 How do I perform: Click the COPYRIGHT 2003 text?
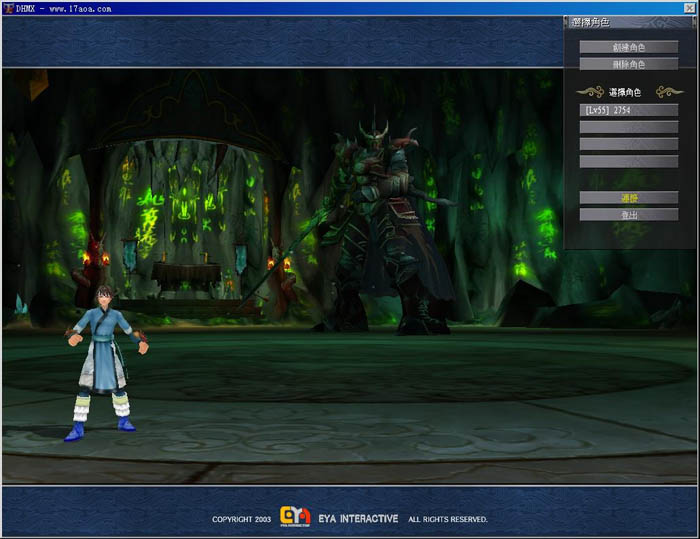tap(242, 520)
